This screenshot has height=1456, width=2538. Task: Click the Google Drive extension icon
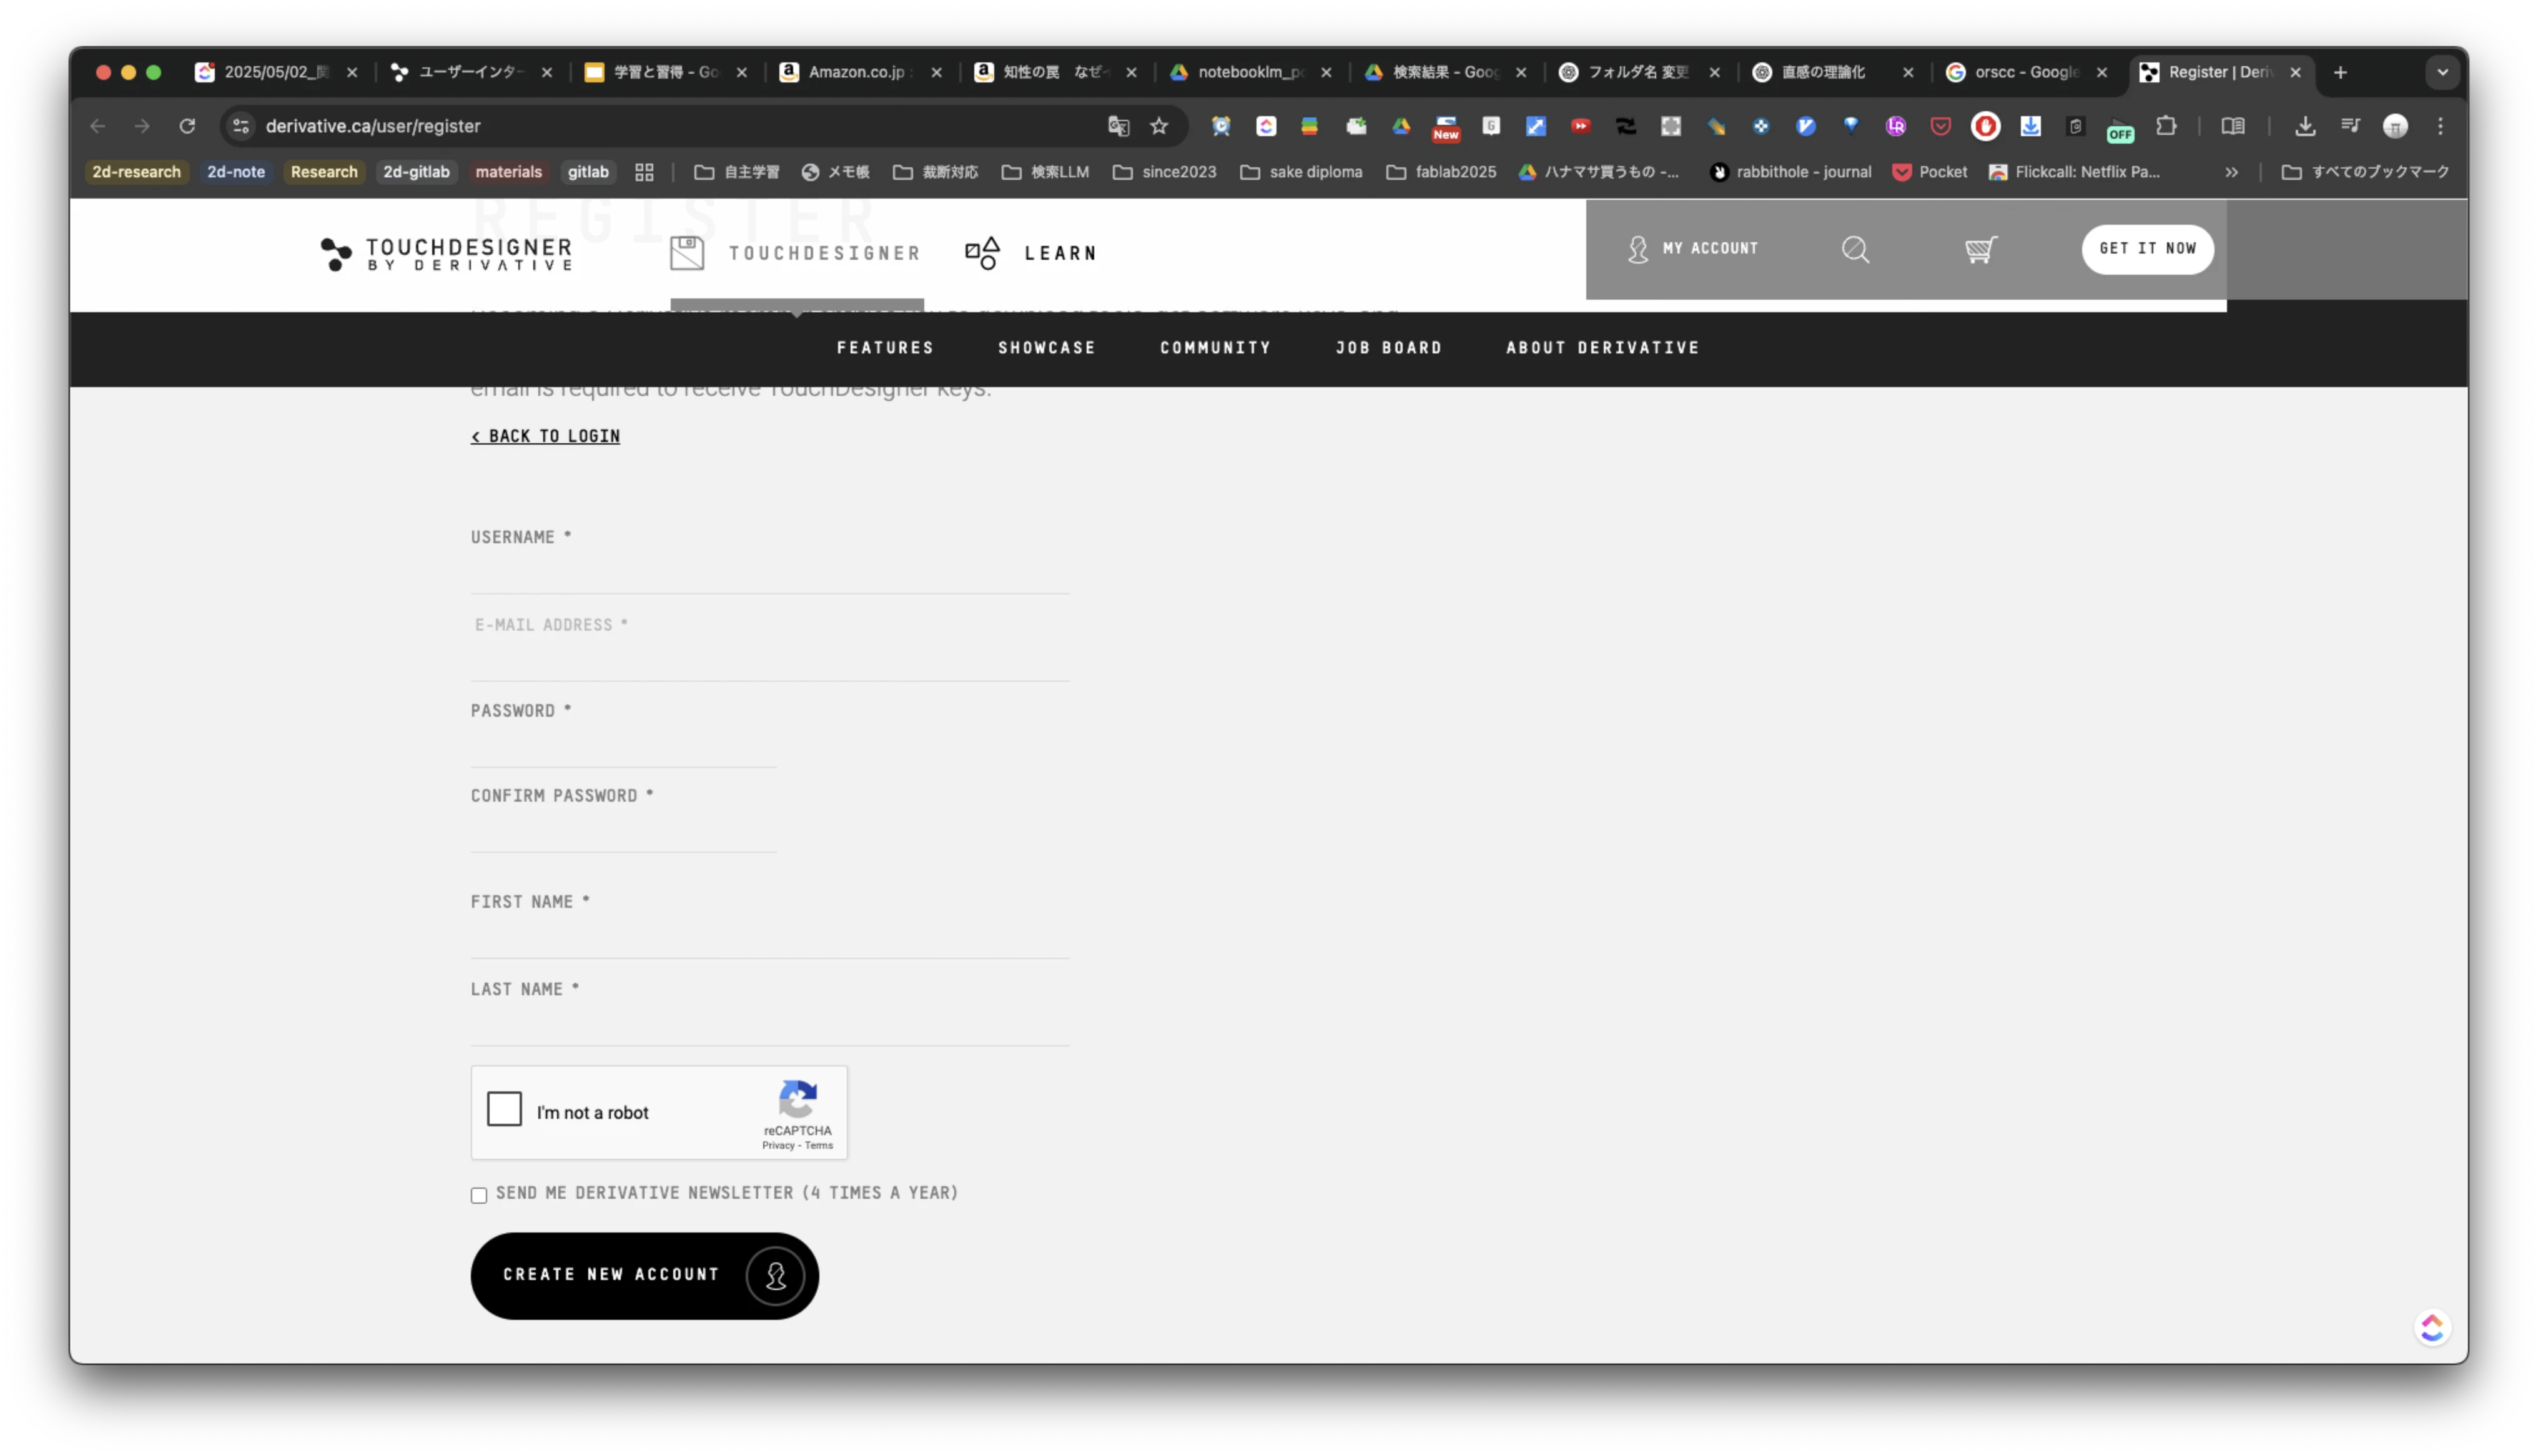1400,126
